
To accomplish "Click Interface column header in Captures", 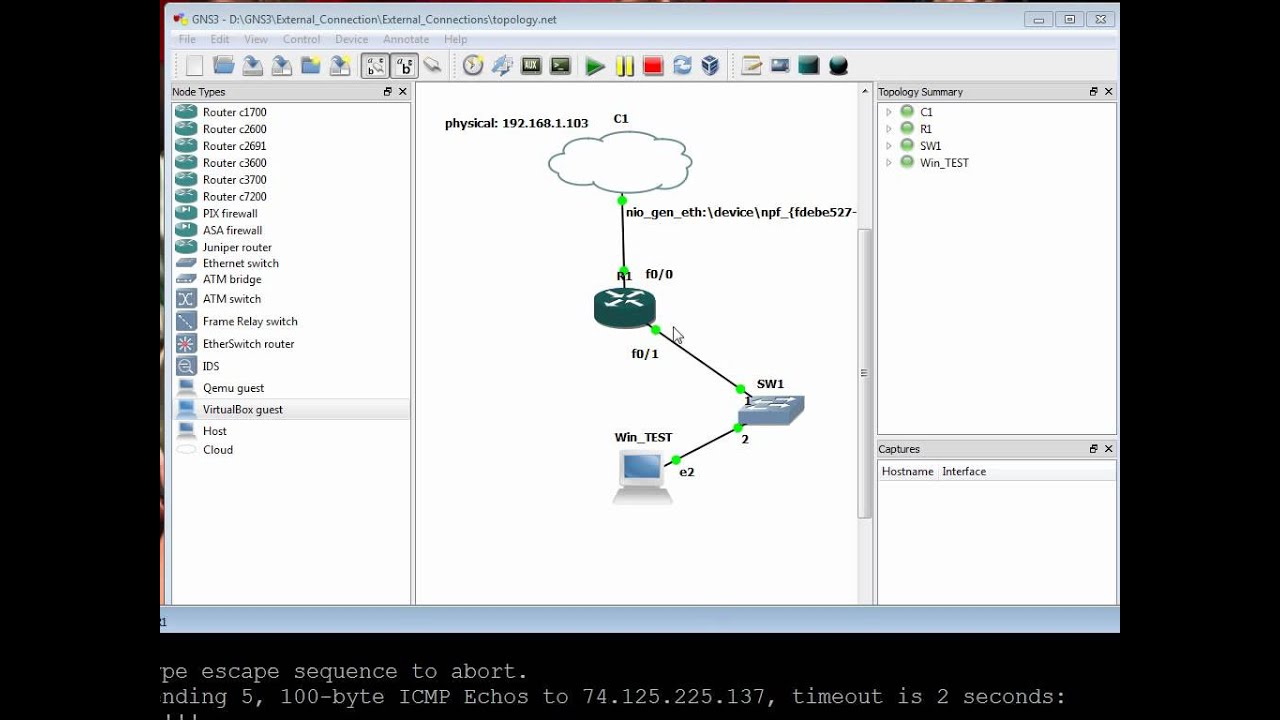I will 964,472.
